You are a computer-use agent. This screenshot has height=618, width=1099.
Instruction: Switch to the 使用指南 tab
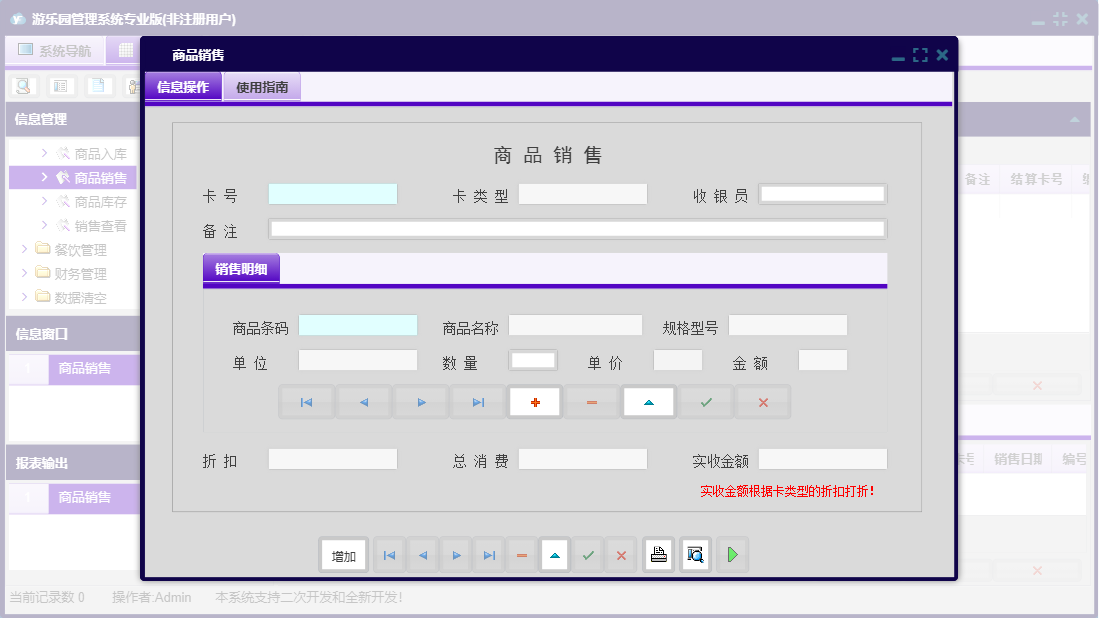(261, 86)
